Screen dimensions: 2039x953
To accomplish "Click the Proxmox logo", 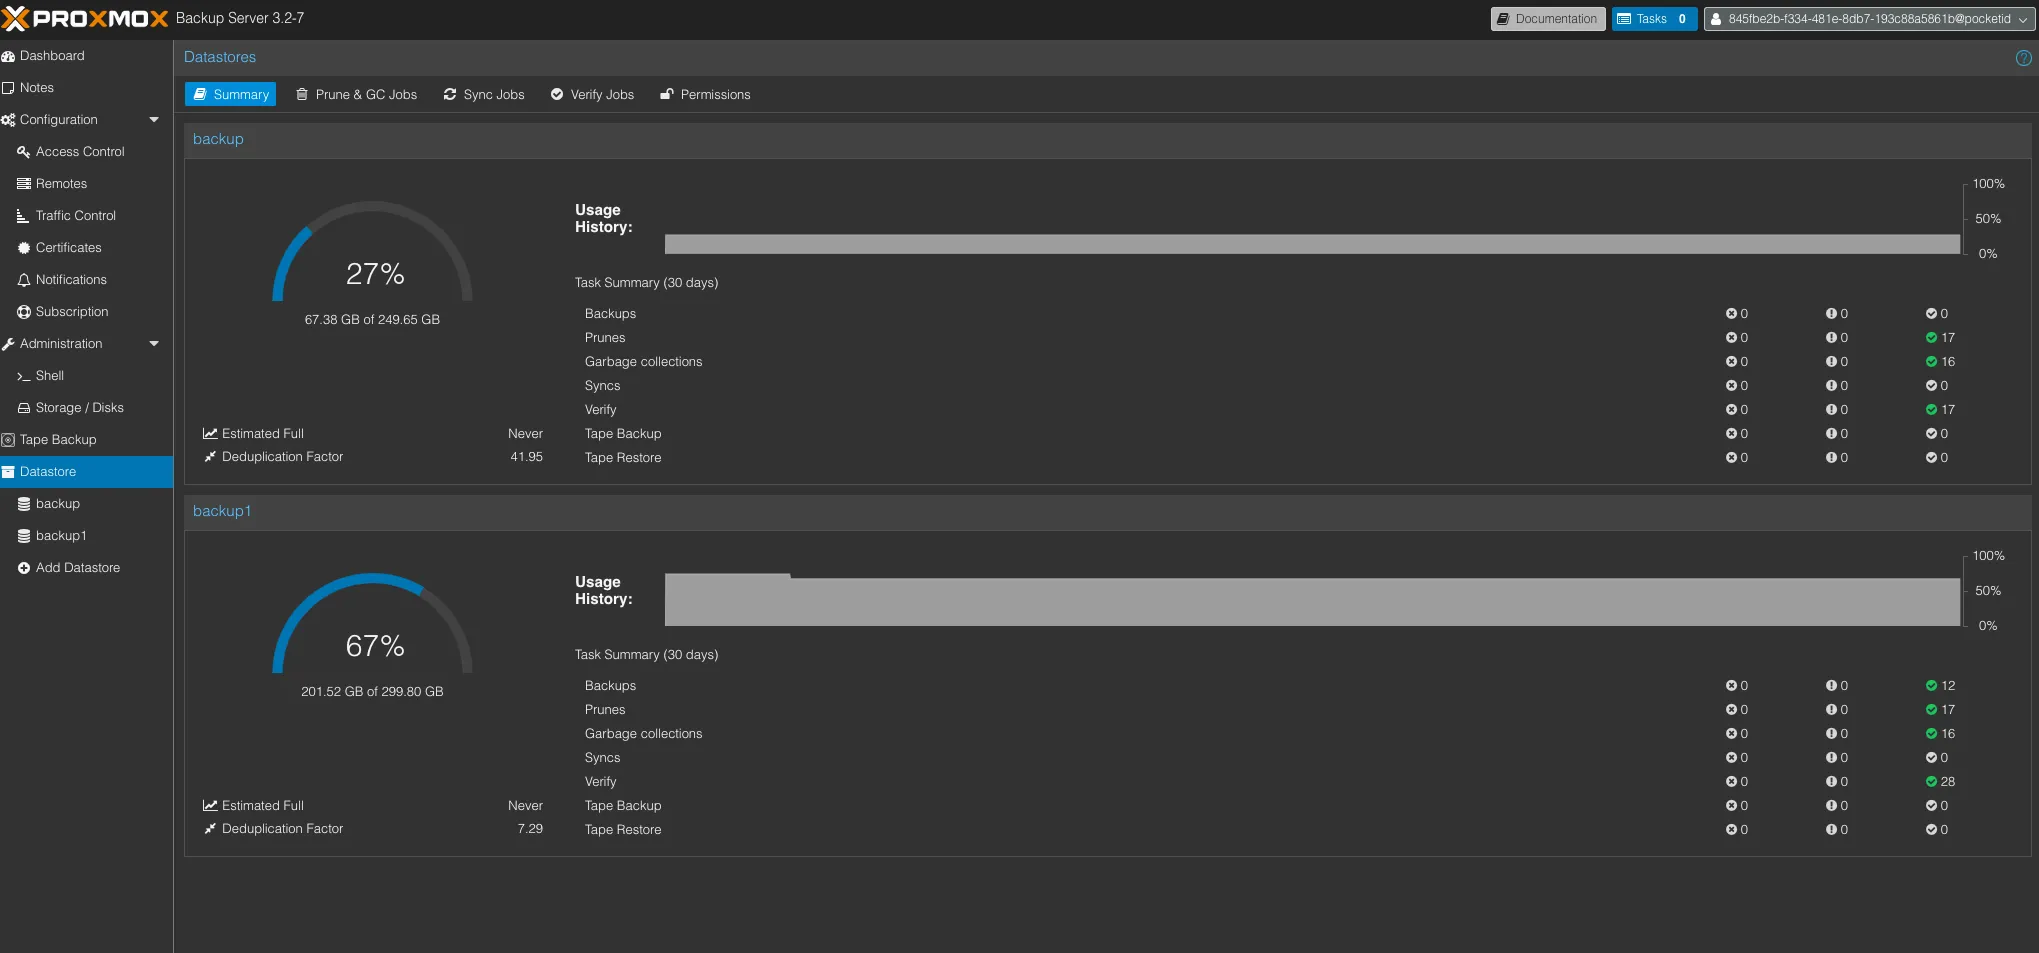I will click(x=85, y=19).
